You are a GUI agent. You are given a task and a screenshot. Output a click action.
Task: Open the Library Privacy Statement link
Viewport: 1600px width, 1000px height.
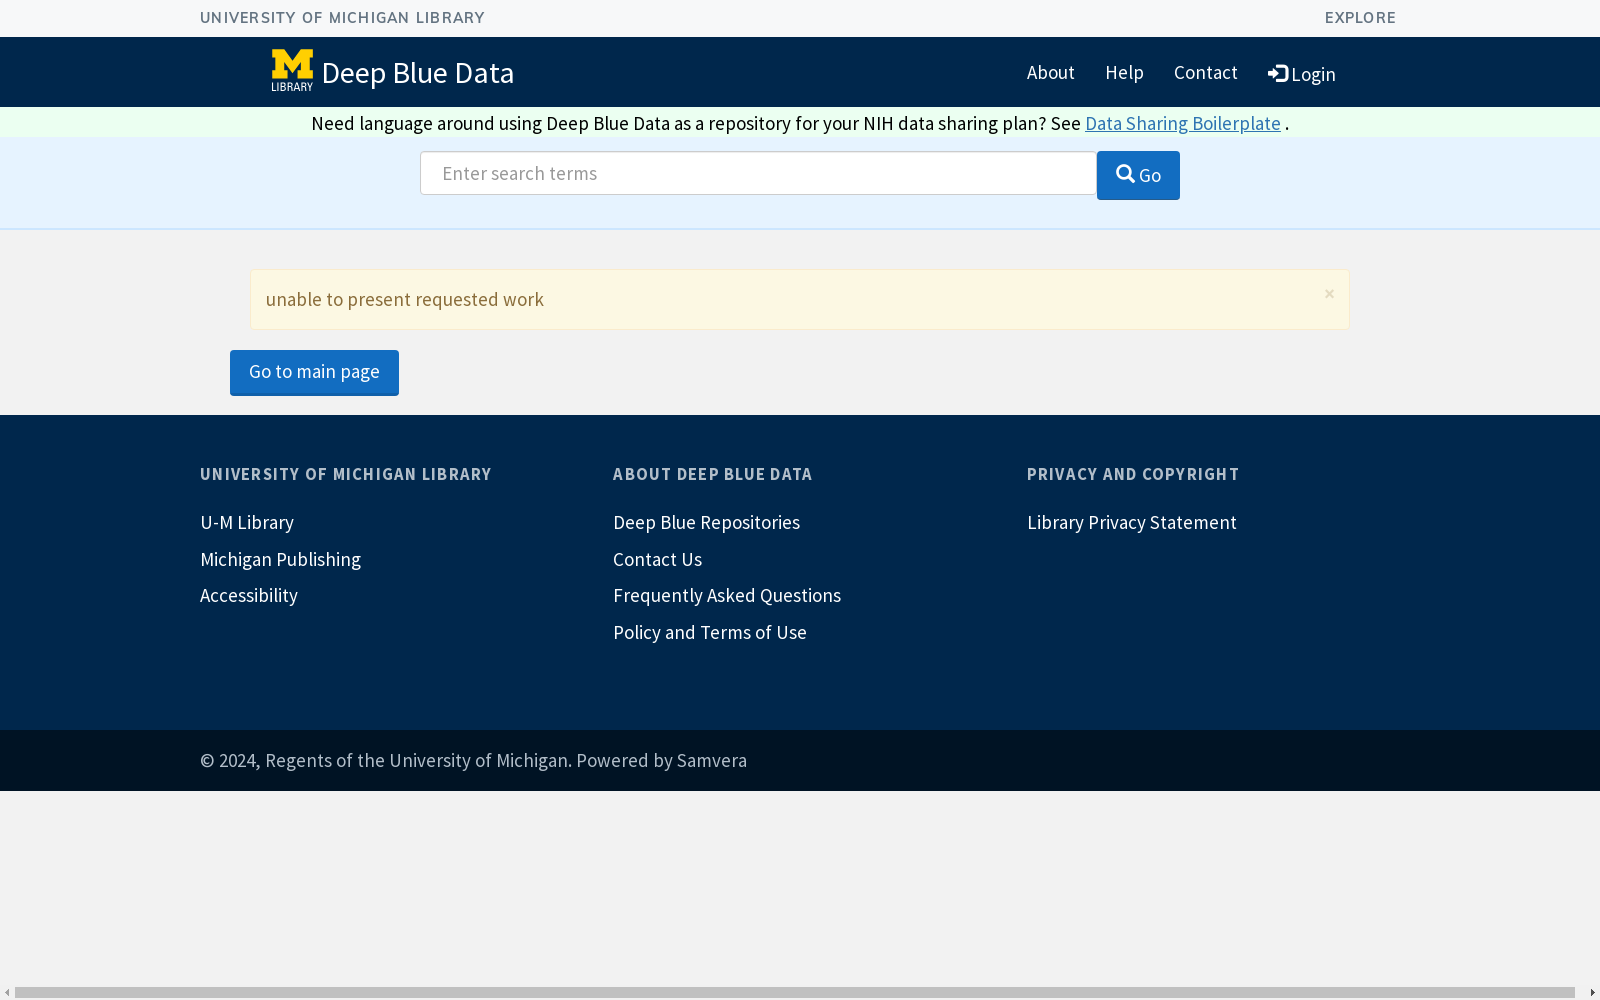[1131, 522]
